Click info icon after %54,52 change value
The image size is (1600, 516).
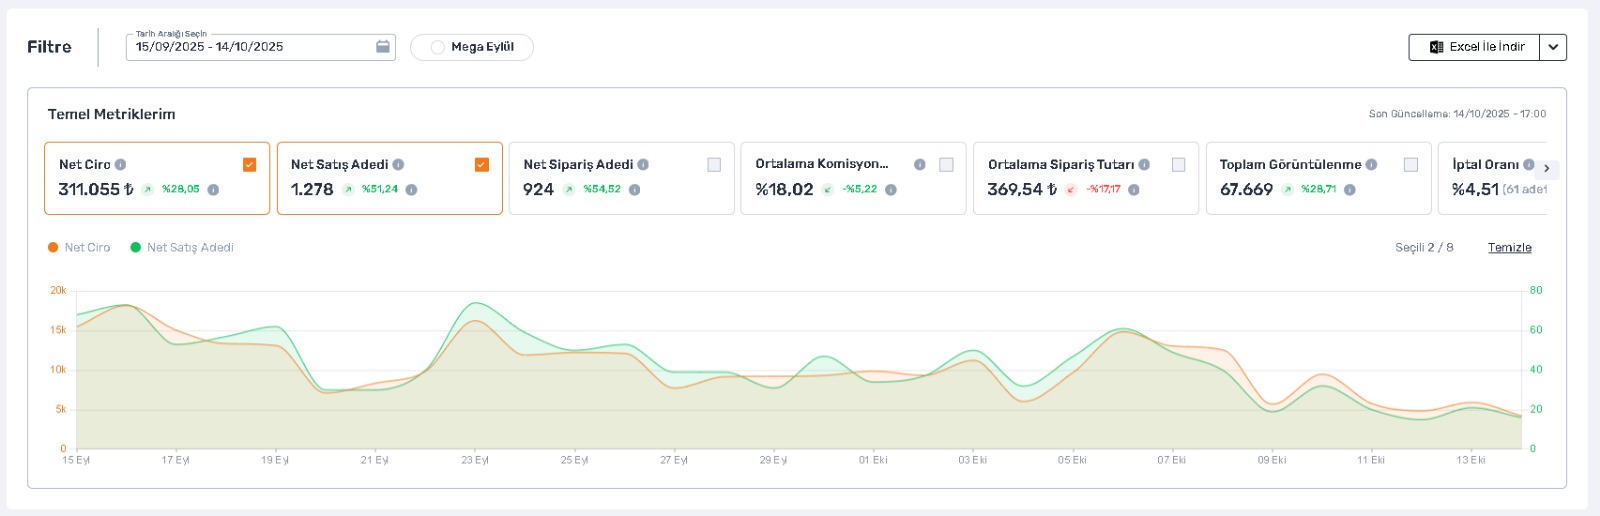pyautogui.click(x=634, y=189)
